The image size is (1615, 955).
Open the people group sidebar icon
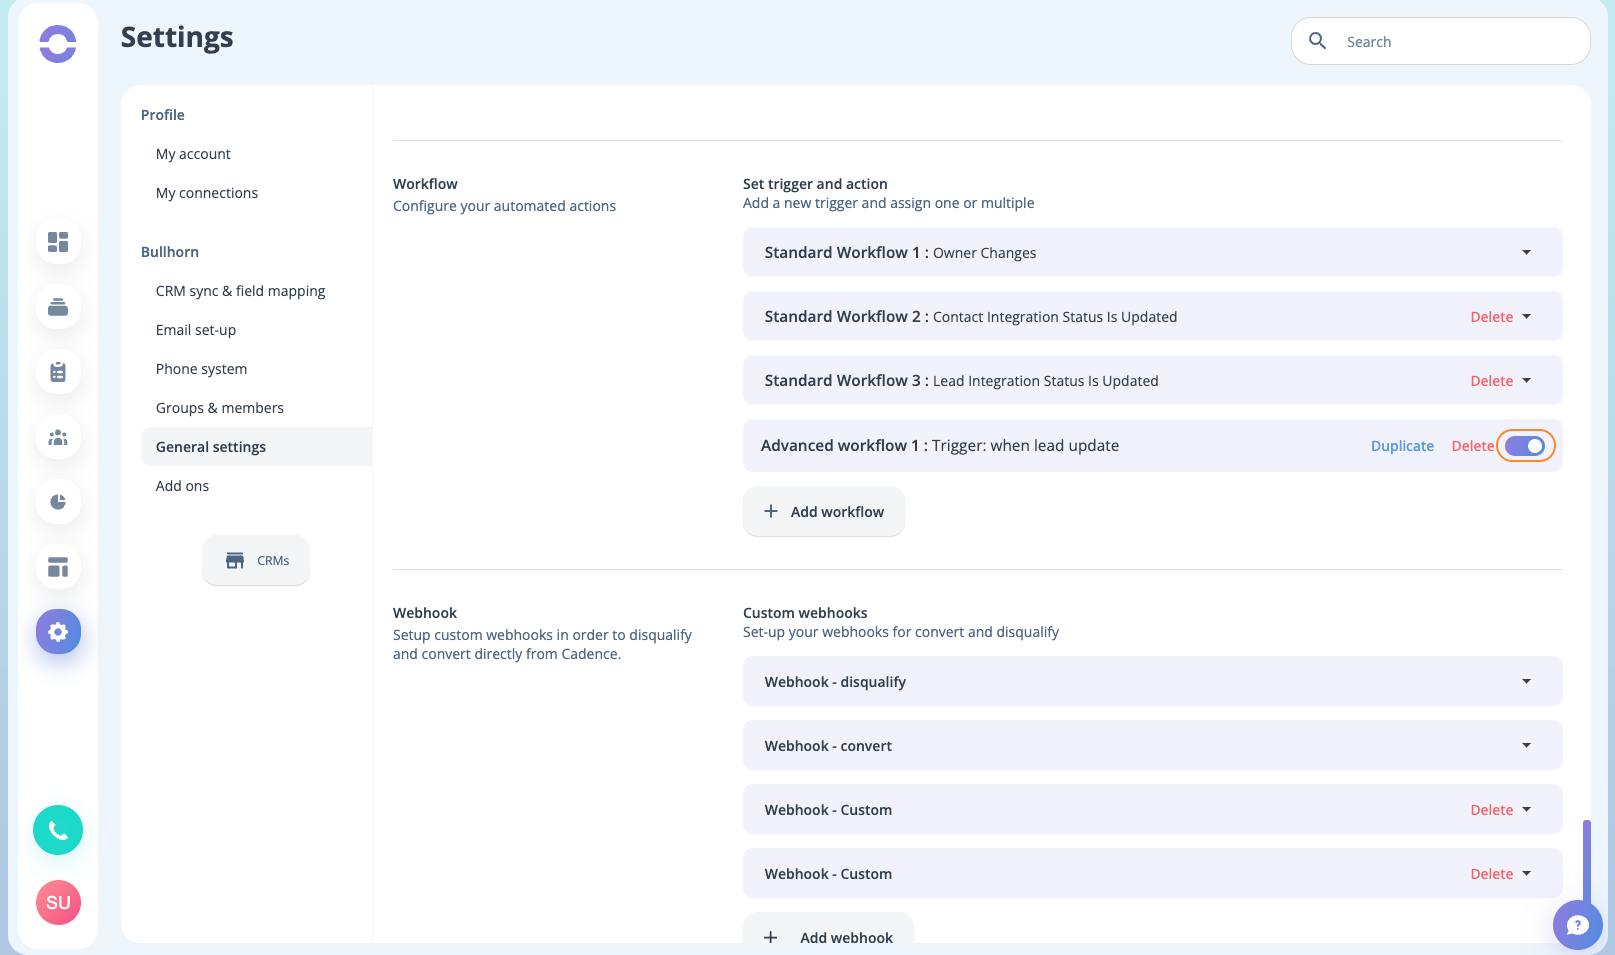tap(58, 437)
